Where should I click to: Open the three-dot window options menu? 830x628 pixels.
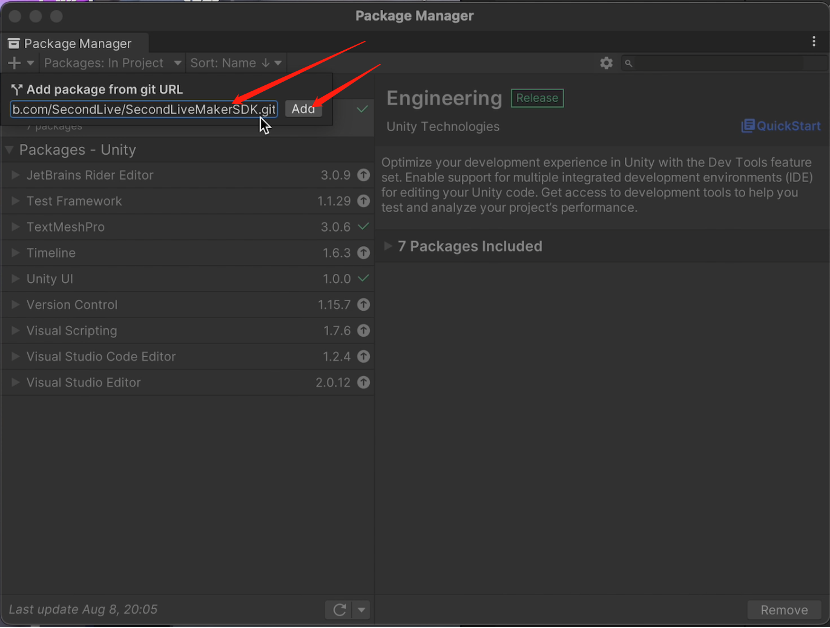click(814, 42)
